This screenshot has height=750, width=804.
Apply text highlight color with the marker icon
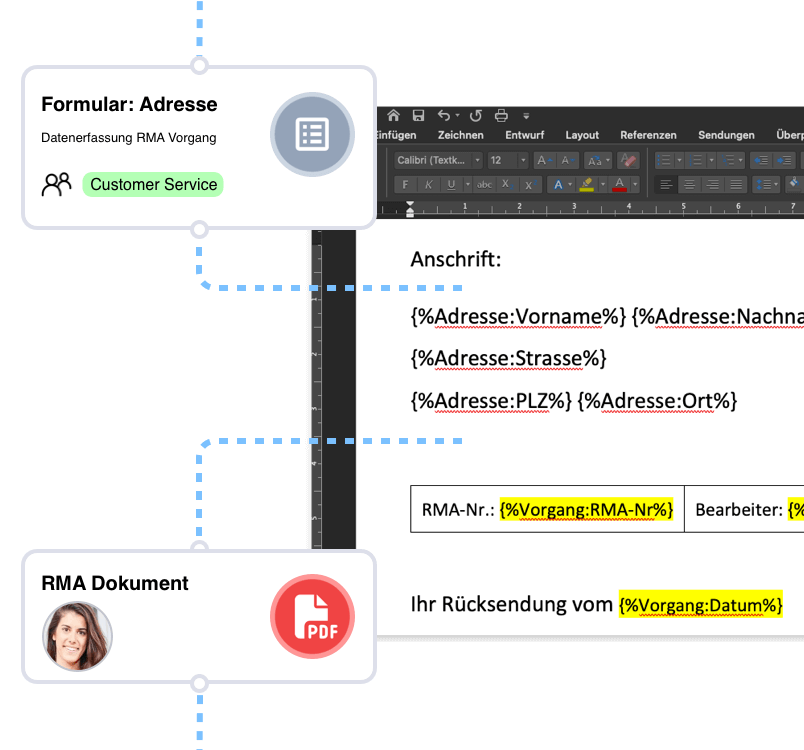(x=586, y=184)
